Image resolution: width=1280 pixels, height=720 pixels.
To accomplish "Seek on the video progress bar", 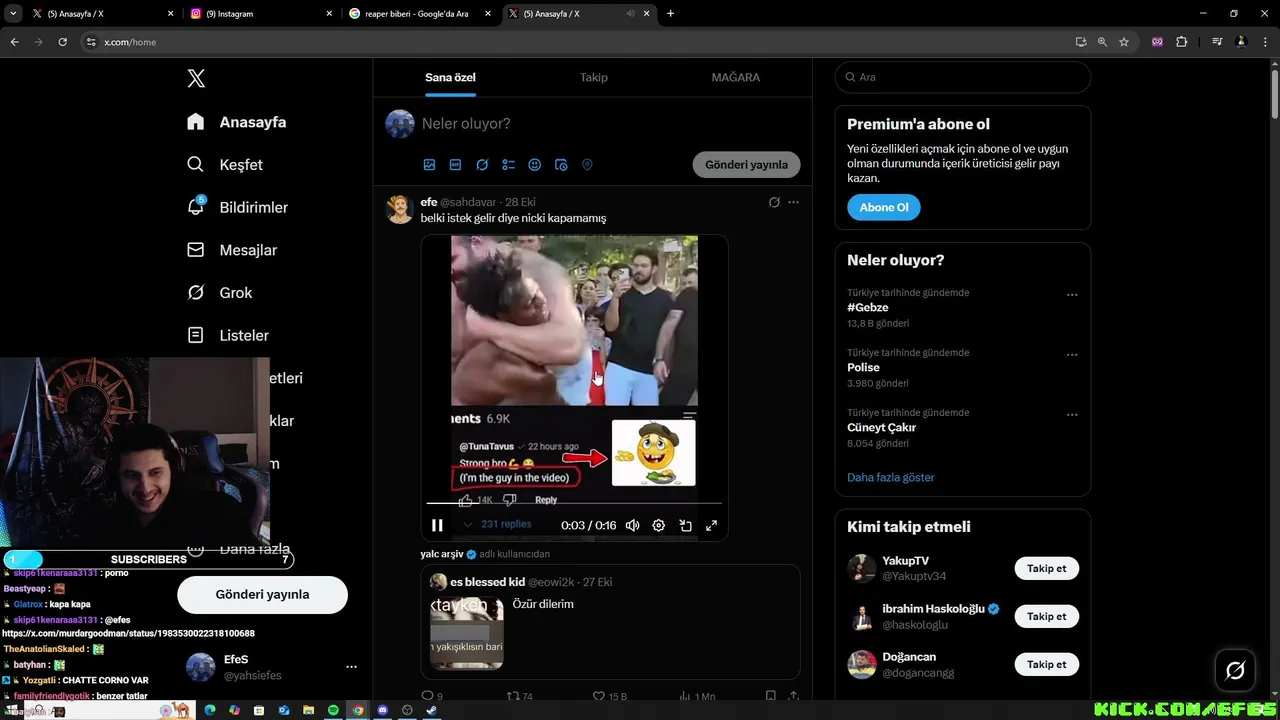I will coord(574,503).
